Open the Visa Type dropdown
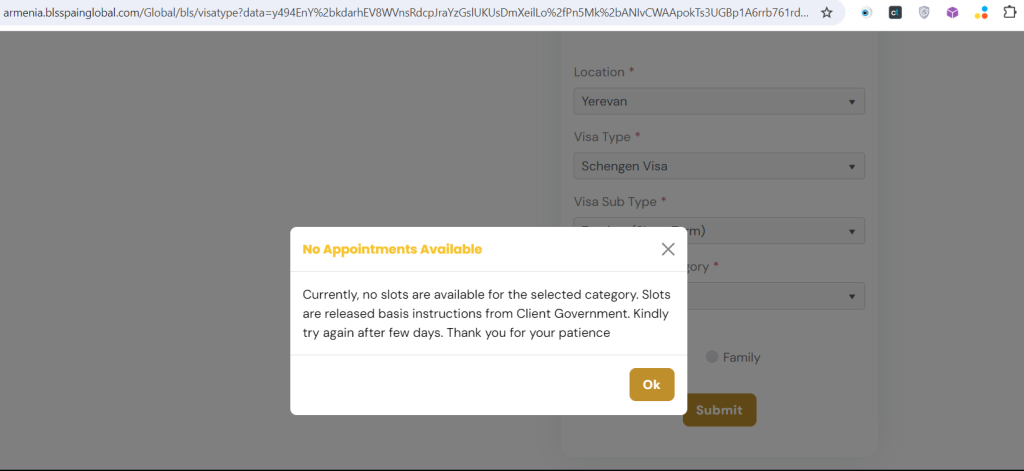Screen dimensions: 1024x471 click(x=719, y=166)
